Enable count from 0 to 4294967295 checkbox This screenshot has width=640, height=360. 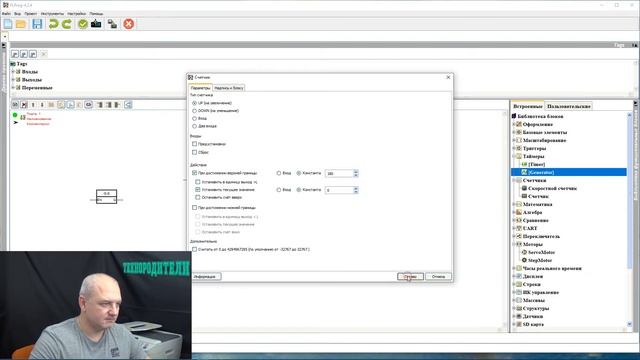[194, 249]
